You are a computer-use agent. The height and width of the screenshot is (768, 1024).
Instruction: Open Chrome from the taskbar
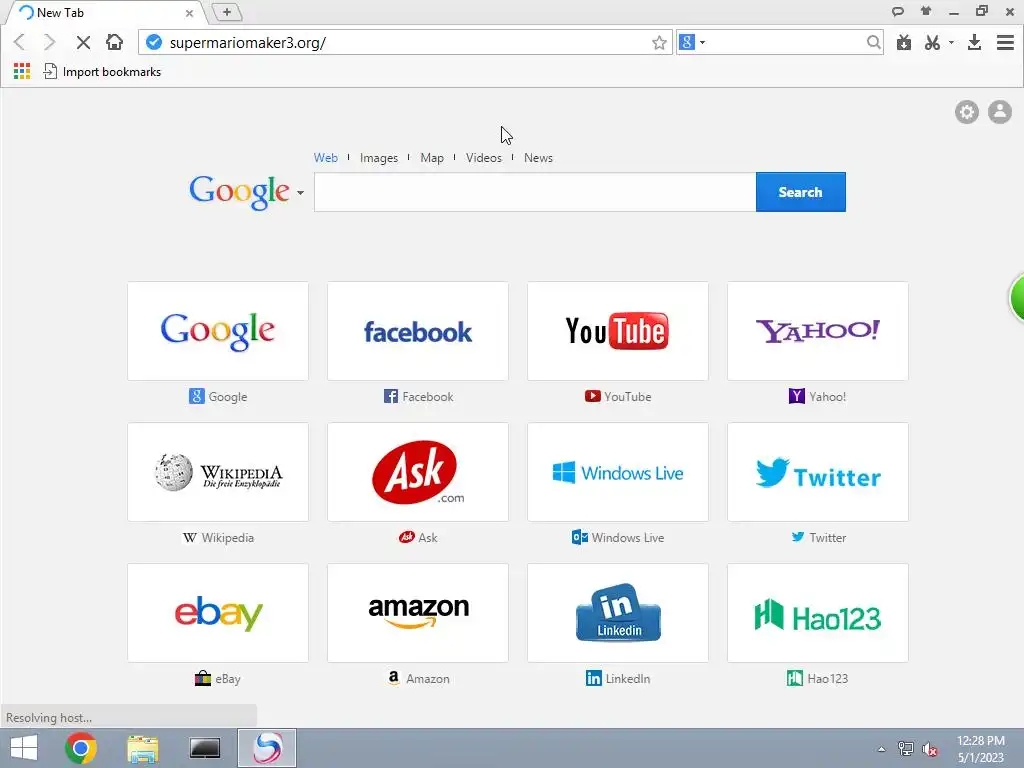click(x=81, y=748)
